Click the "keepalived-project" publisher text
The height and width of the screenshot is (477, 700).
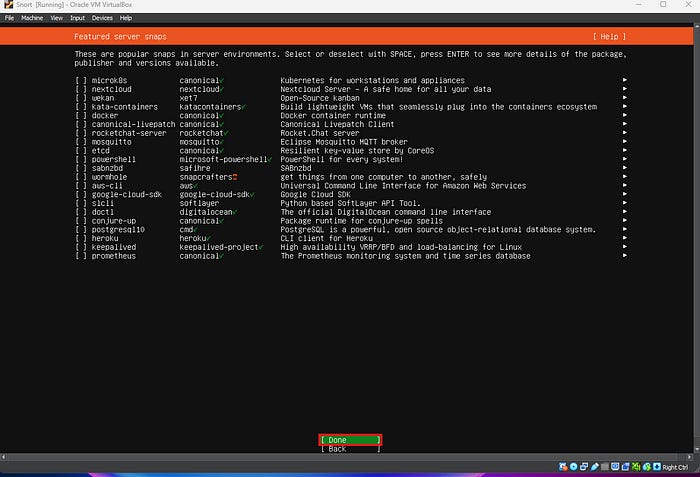coord(219,247)
